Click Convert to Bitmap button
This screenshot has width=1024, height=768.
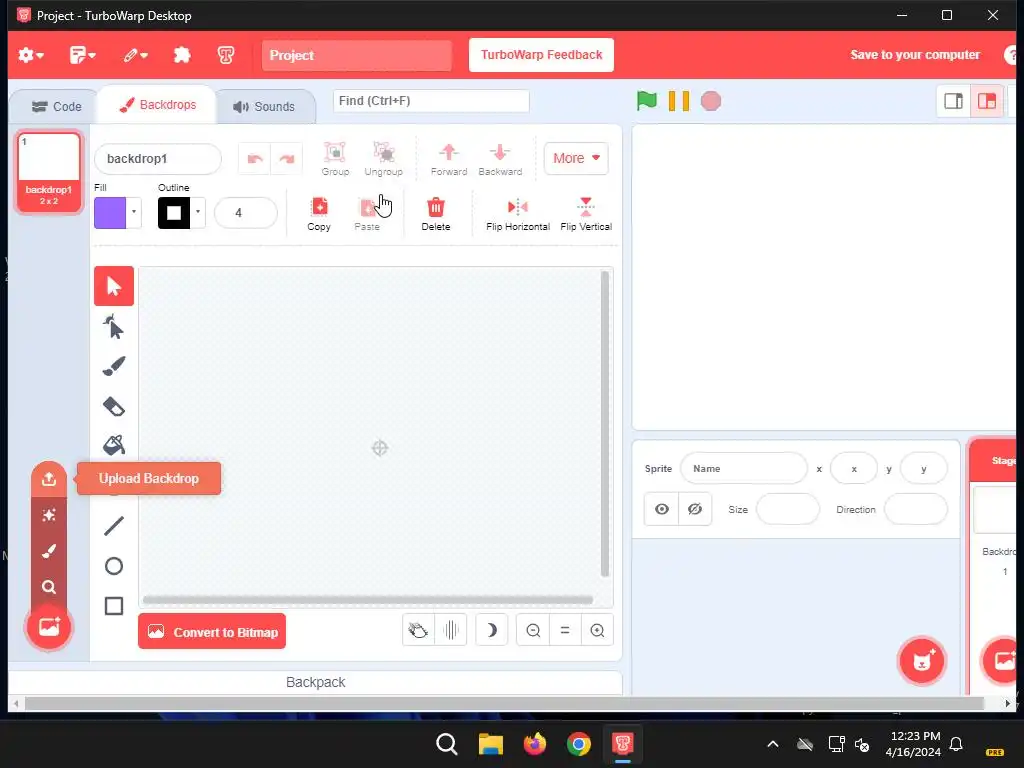tap(212, 632)
